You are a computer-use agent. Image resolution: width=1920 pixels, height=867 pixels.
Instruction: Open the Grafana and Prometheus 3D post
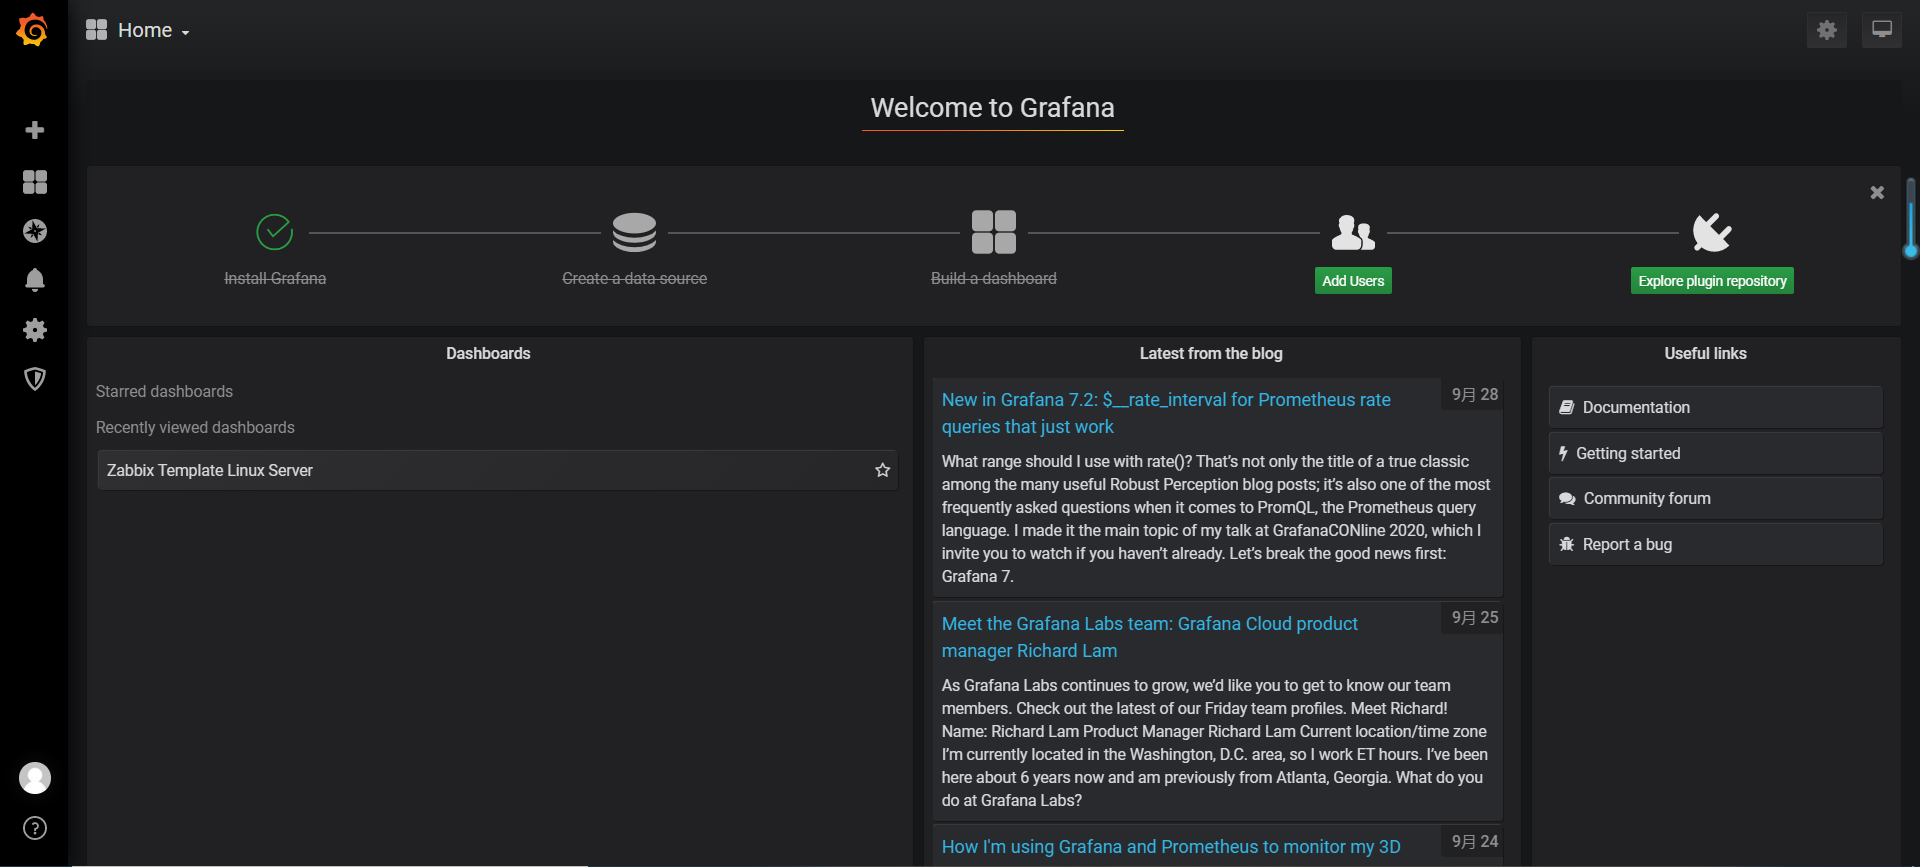[1171, 847]
